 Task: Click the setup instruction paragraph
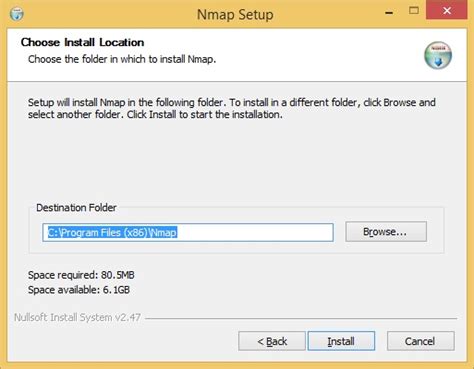click(232, 108)
